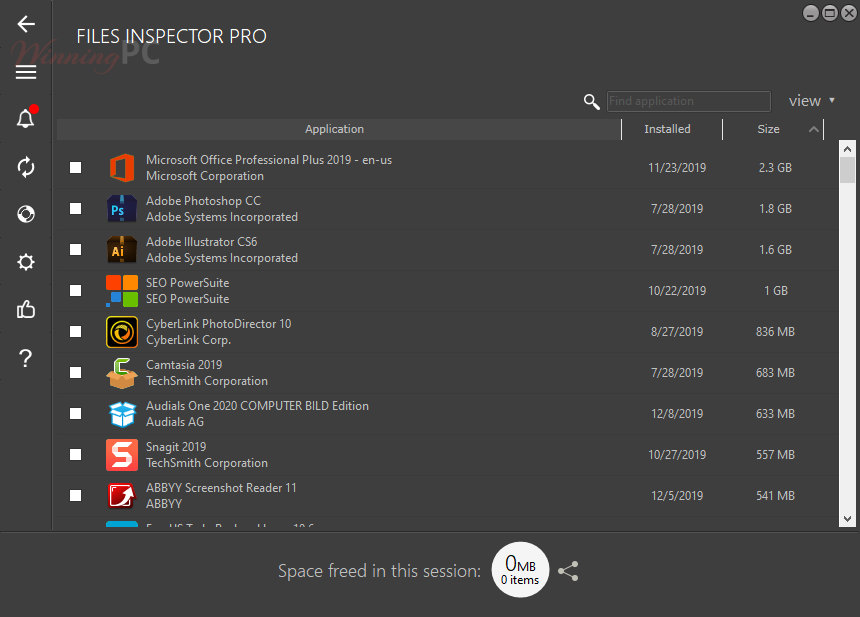
Task: Click the 836 MB size value
Action: [x=775, y=332]
